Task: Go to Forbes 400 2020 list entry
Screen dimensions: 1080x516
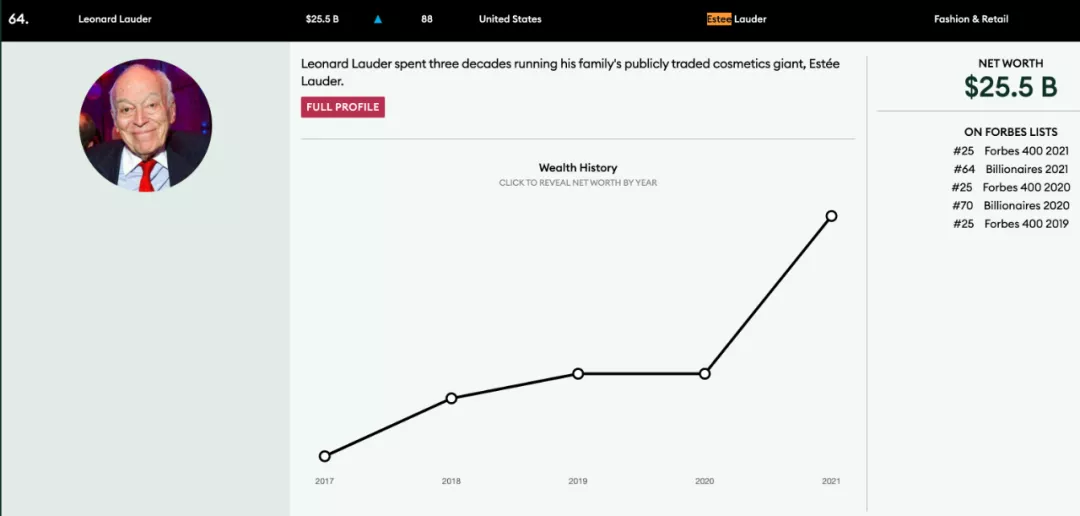Action: point(1011,187)
